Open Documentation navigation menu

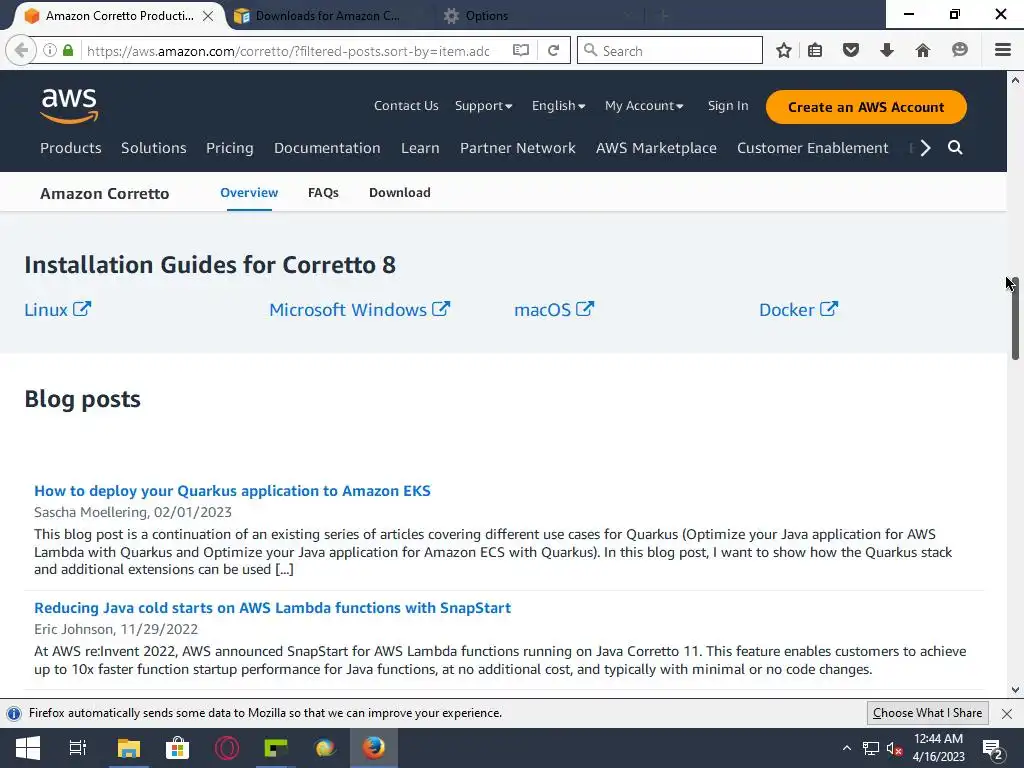327,148
